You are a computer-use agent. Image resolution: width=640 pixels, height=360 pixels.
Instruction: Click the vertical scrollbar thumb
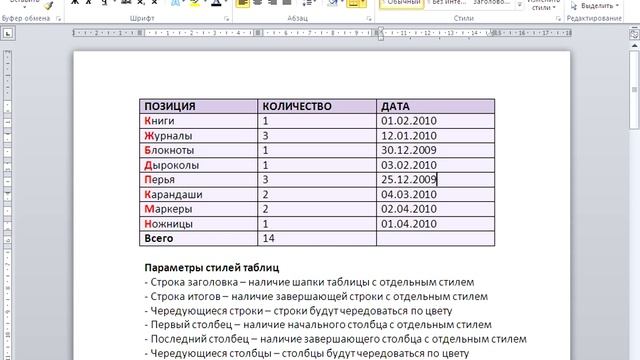pyautogui.click(x=634, y=90)
